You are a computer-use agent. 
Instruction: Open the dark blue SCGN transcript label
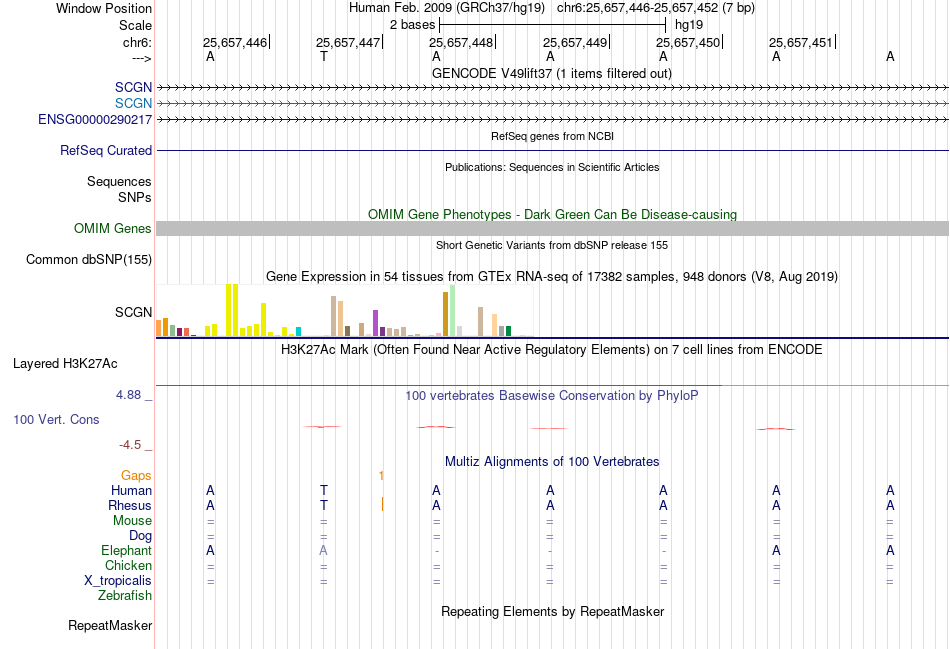(133, 87)
